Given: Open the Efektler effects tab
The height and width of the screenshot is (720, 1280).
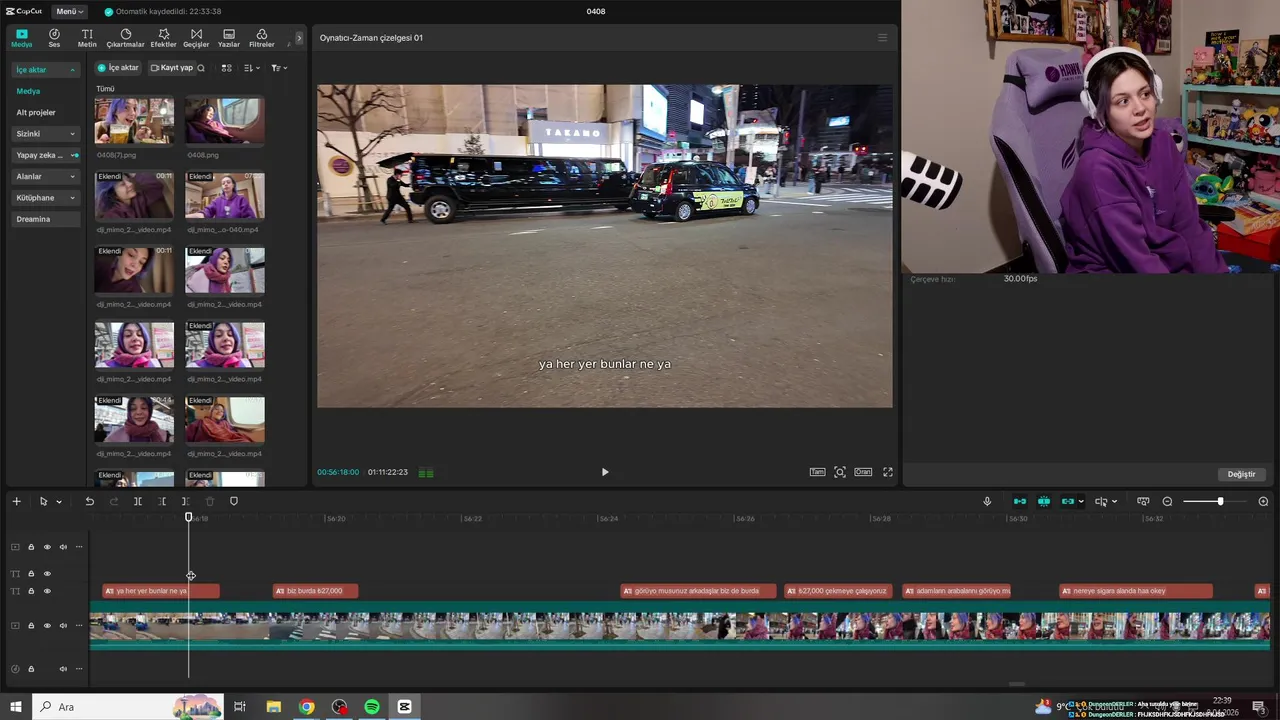Looking at the screenshot, I should 163,38.
